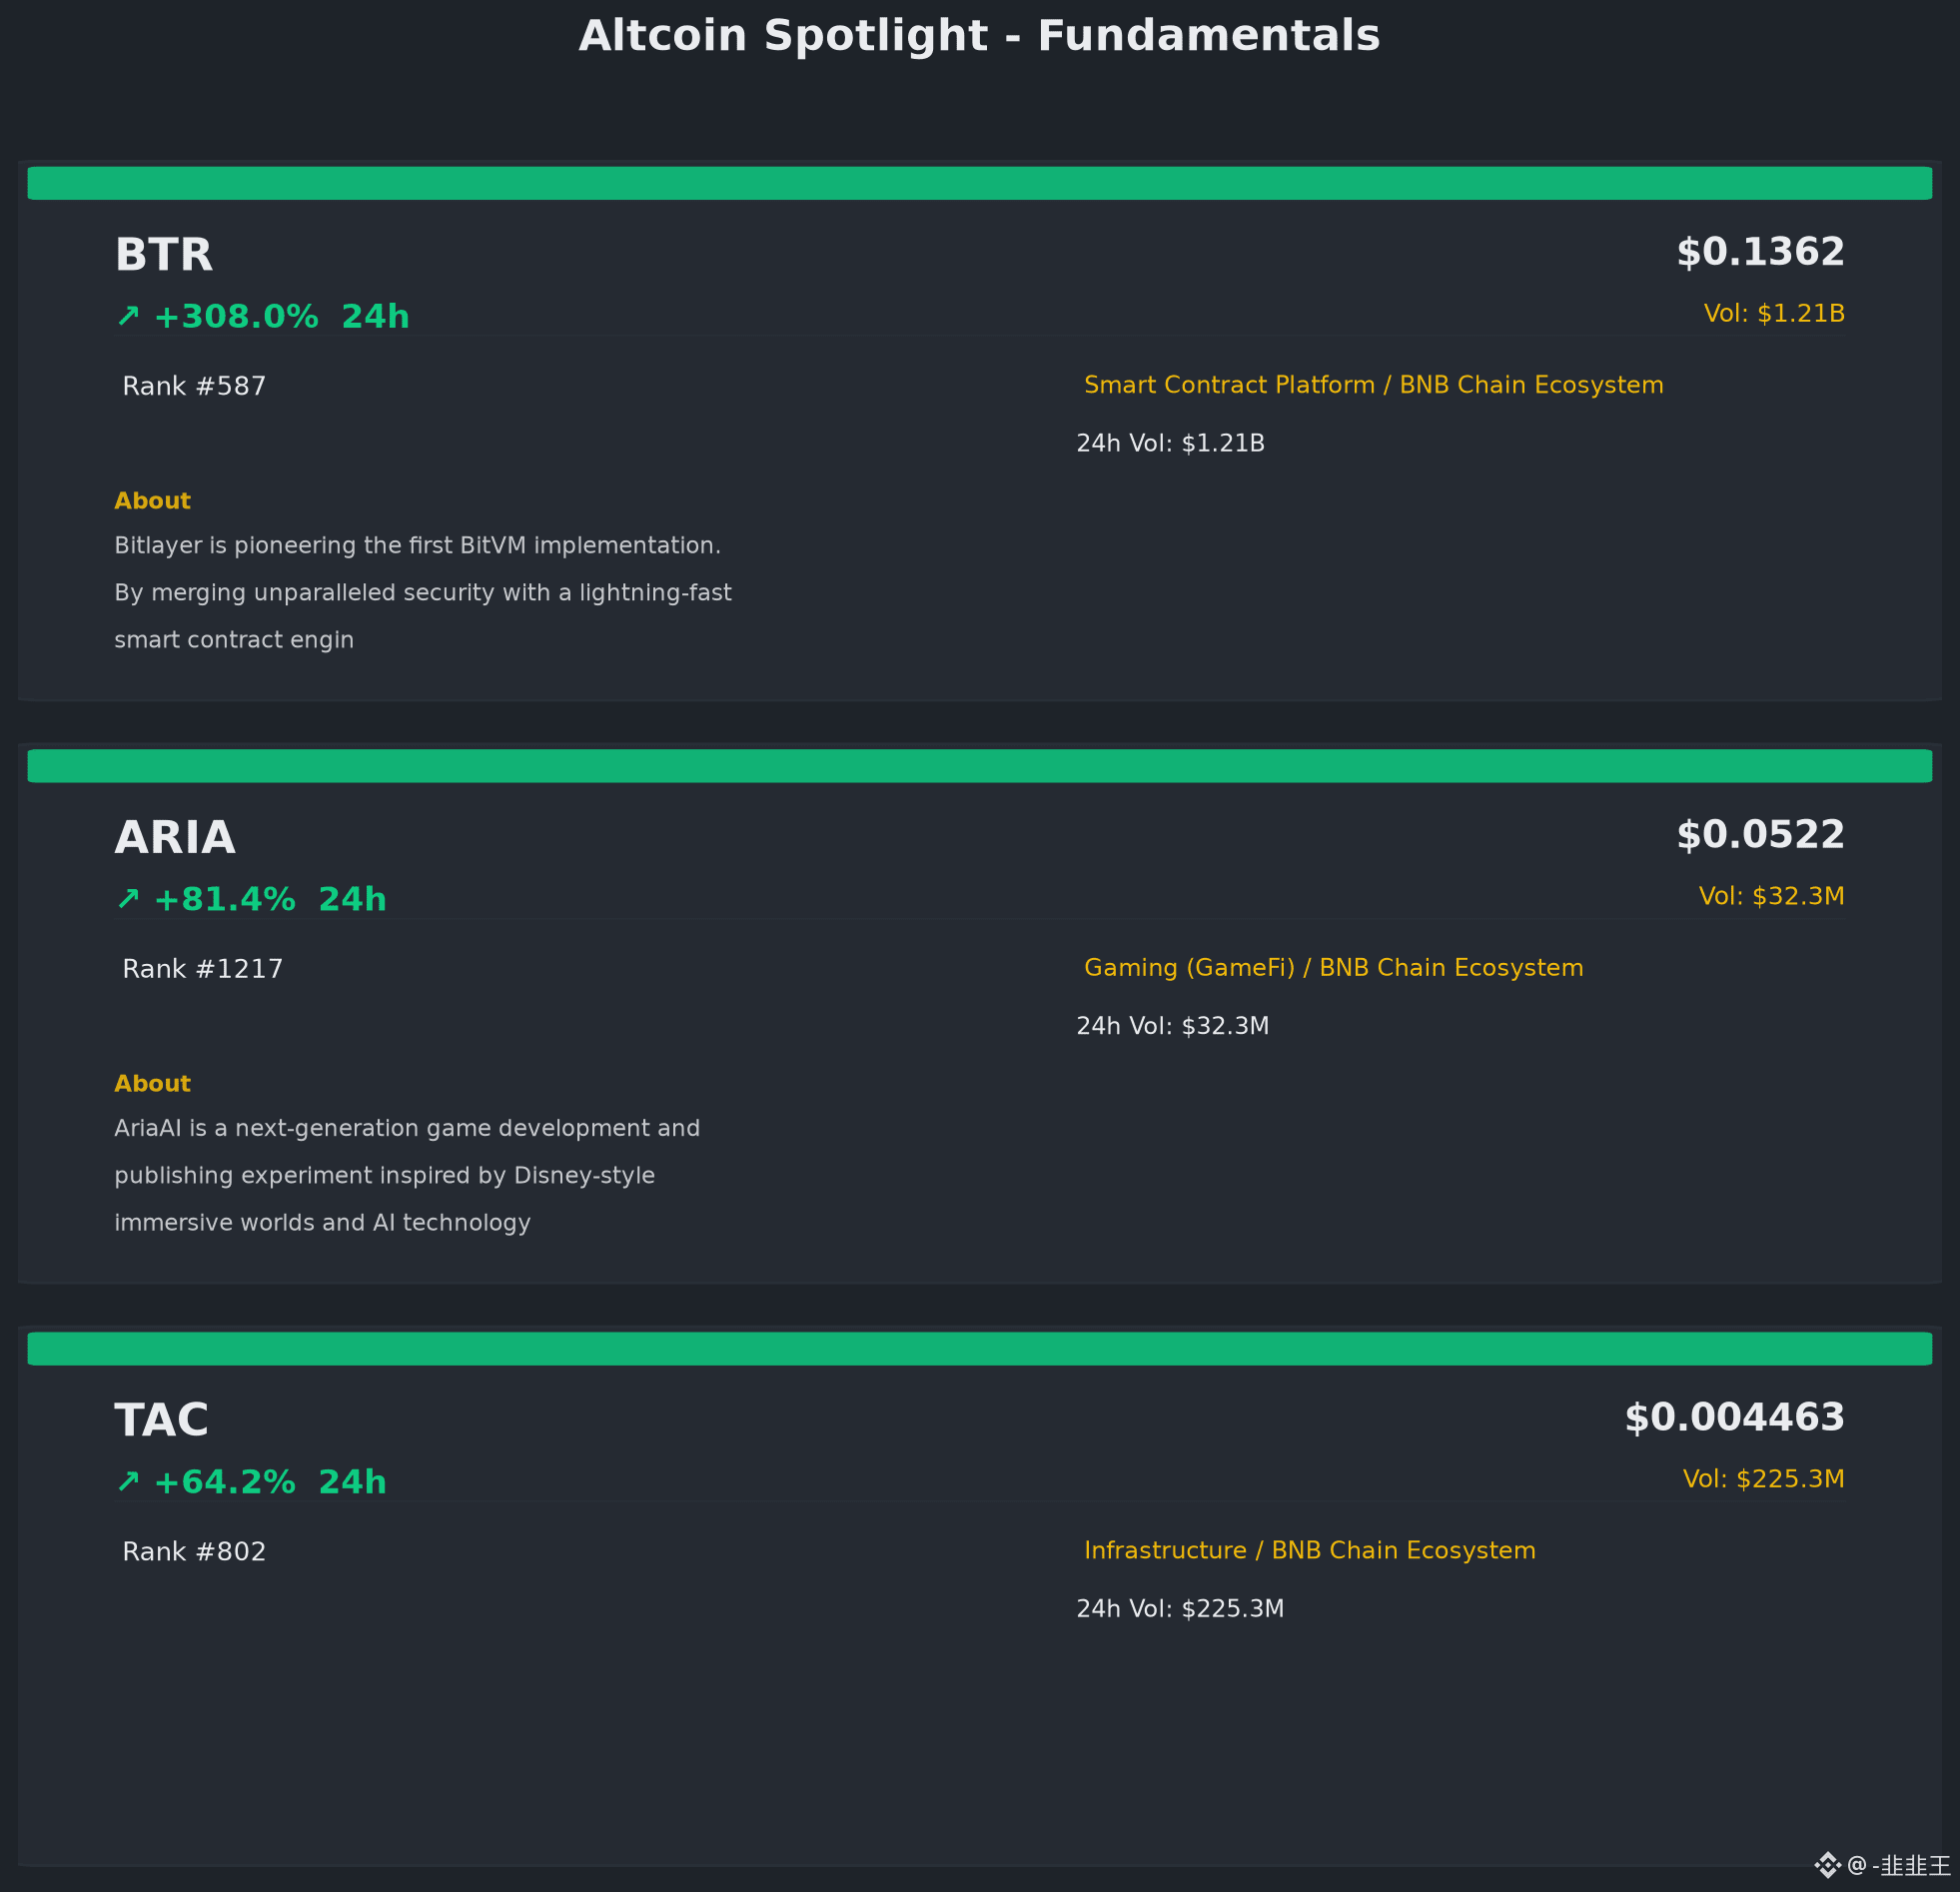The height and width of the screenshot is (1892, 1960).
Task: Click the ARIA price $0.0522
Action: pos(1760,835)
